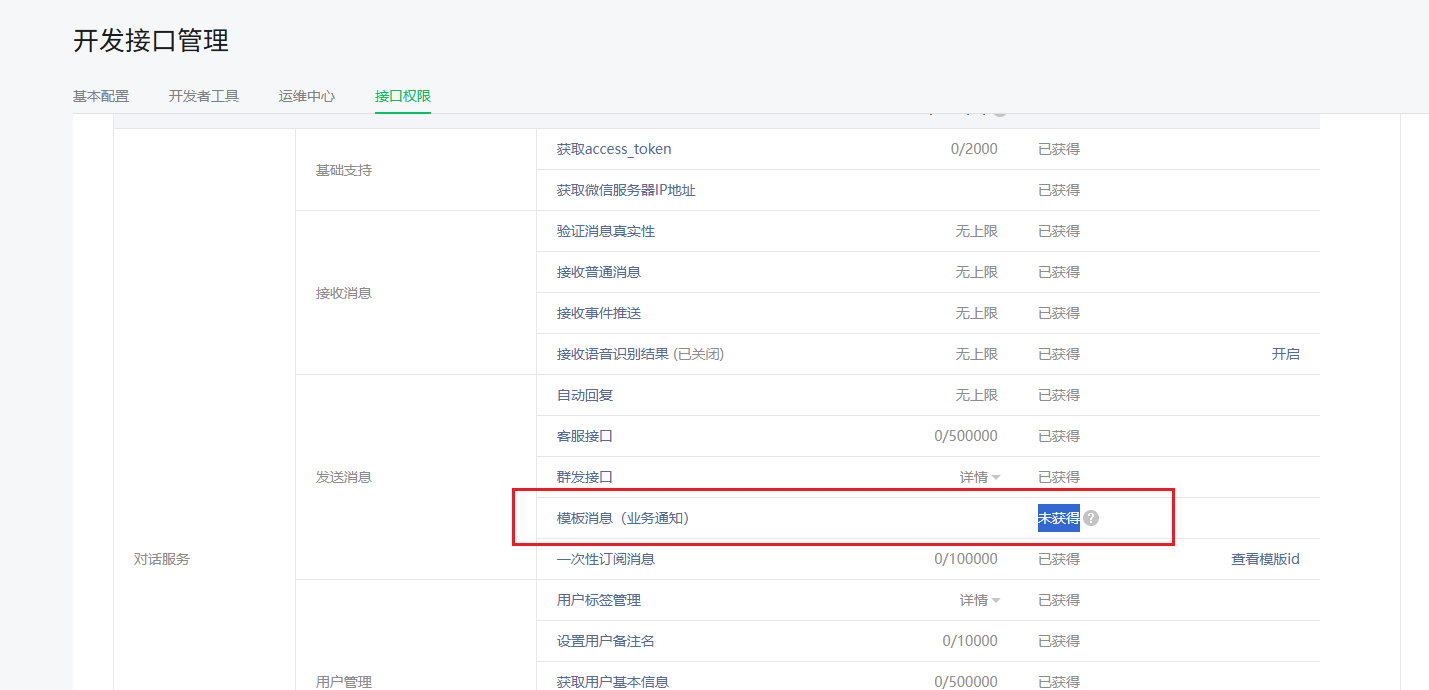1429x690 pixels.
Task: Click the 开发接口管理 page title
Action: point(151,41)
